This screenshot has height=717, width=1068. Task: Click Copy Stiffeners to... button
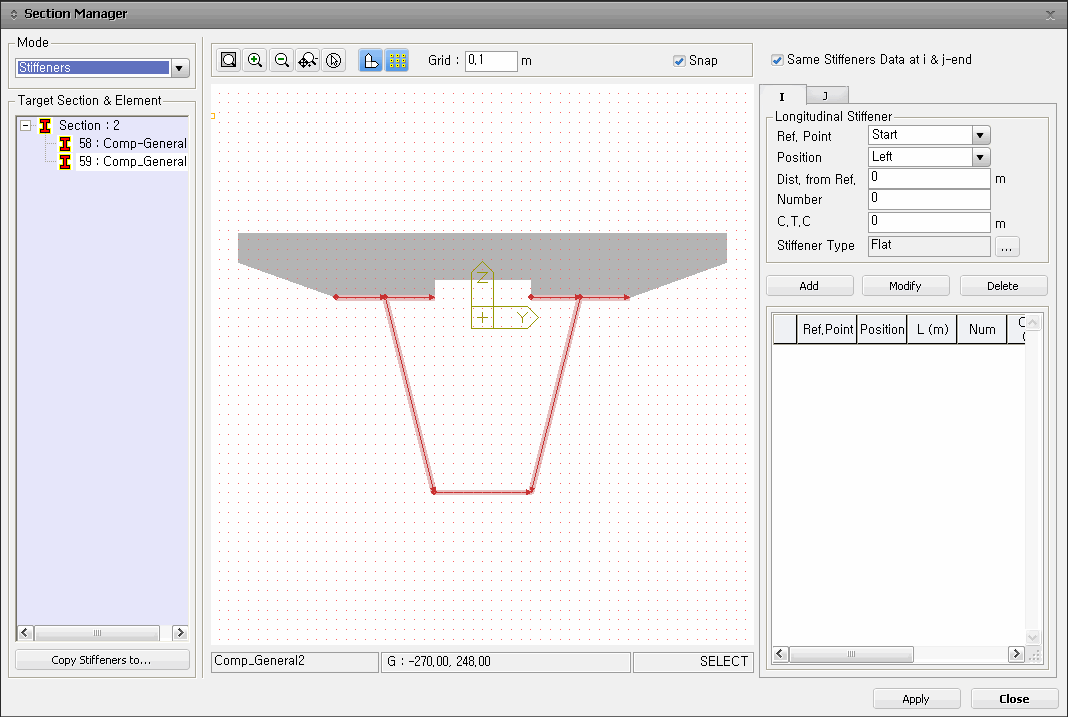pyautogui.click(x=102, y=660)
